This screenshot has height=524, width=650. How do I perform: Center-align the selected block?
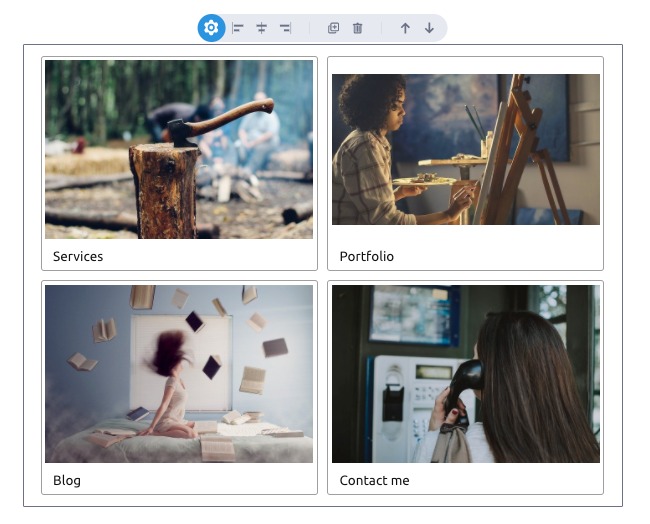[x=262, y=28]
